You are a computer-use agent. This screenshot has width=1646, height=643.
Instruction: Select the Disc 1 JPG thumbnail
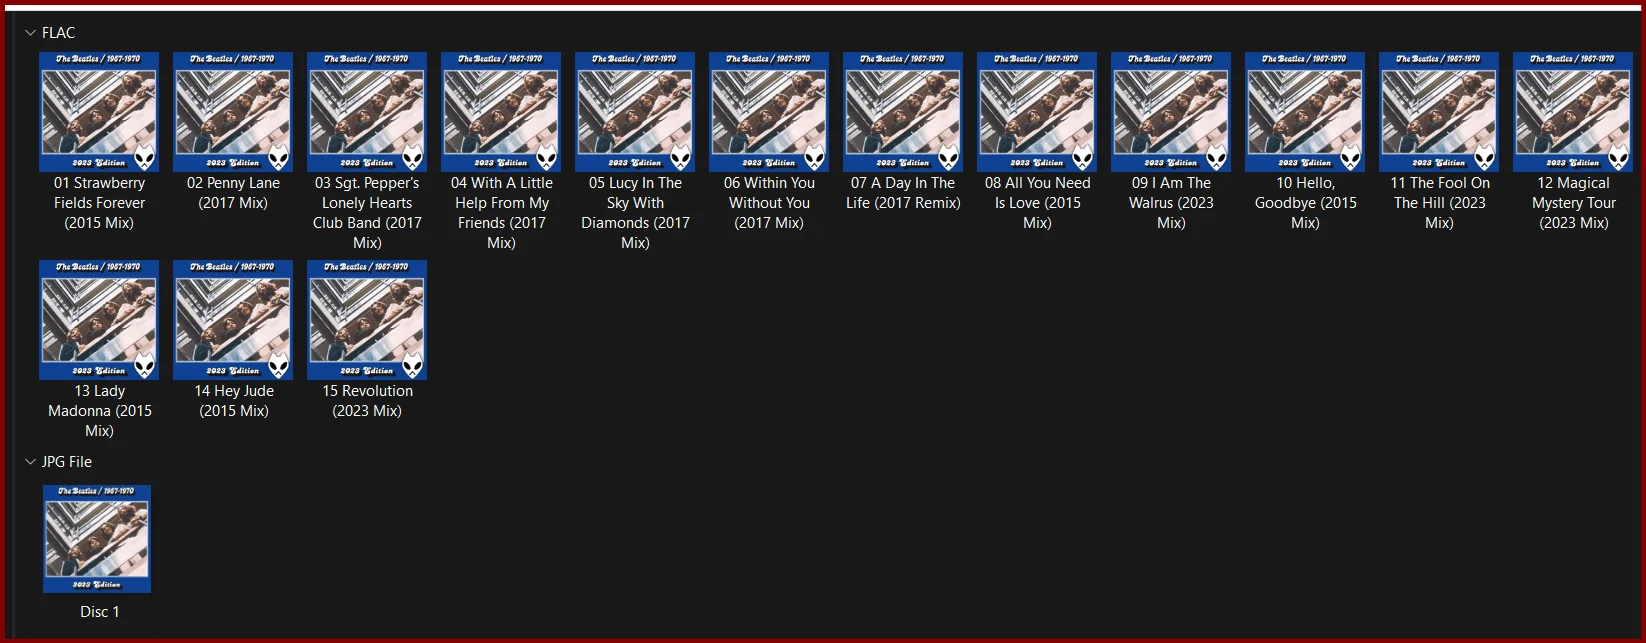[97, 539]
